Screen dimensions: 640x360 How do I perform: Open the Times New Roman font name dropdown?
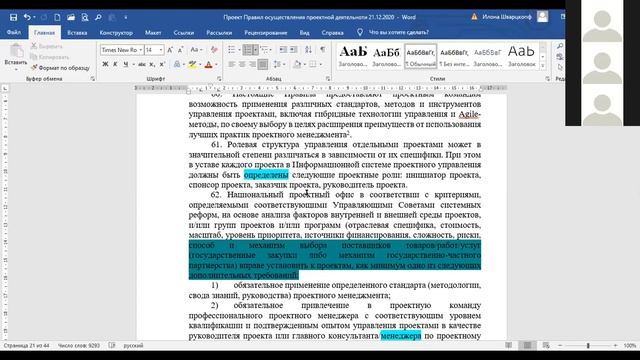[x=141, y=50]
